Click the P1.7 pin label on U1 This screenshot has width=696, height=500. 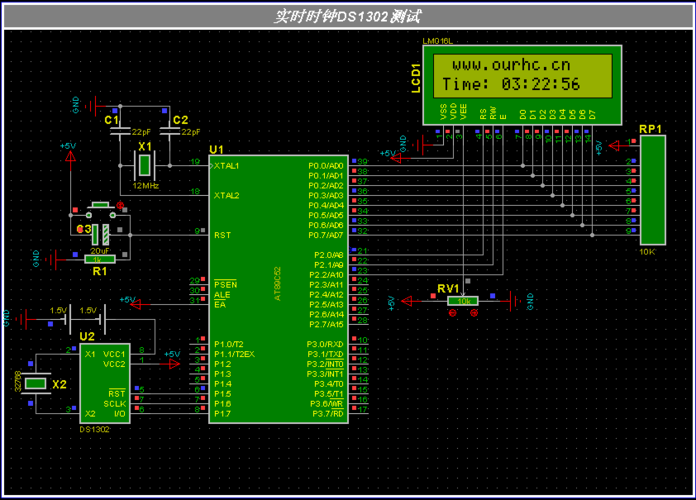tap(222, 414)
